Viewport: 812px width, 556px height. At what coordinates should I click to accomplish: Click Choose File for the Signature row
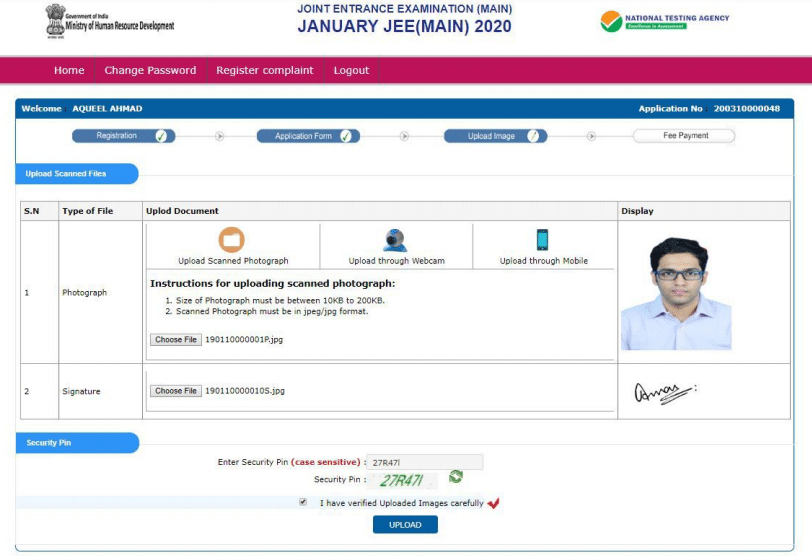pyautogui.click(x=176, y=391)
